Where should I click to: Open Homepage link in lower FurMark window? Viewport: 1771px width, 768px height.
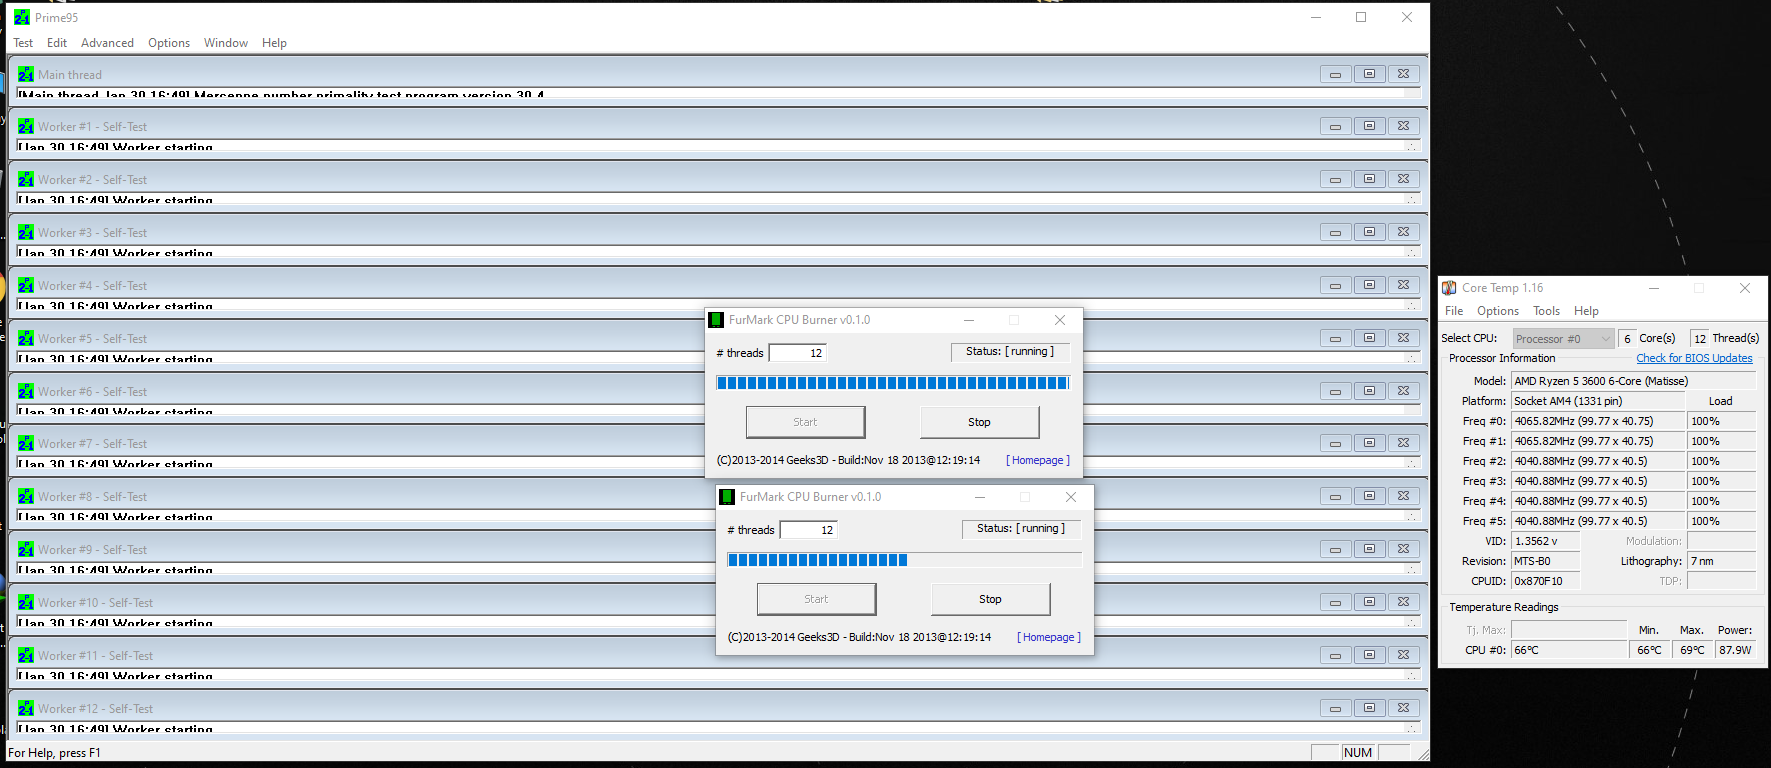click(x=1049, y=637)
